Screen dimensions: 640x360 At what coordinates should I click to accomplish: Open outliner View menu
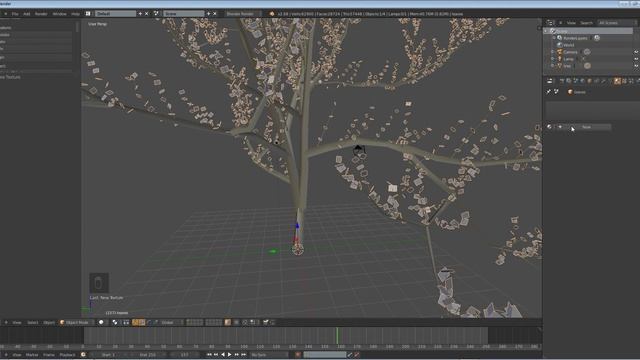pyautogui.click(x=571, y=23)
